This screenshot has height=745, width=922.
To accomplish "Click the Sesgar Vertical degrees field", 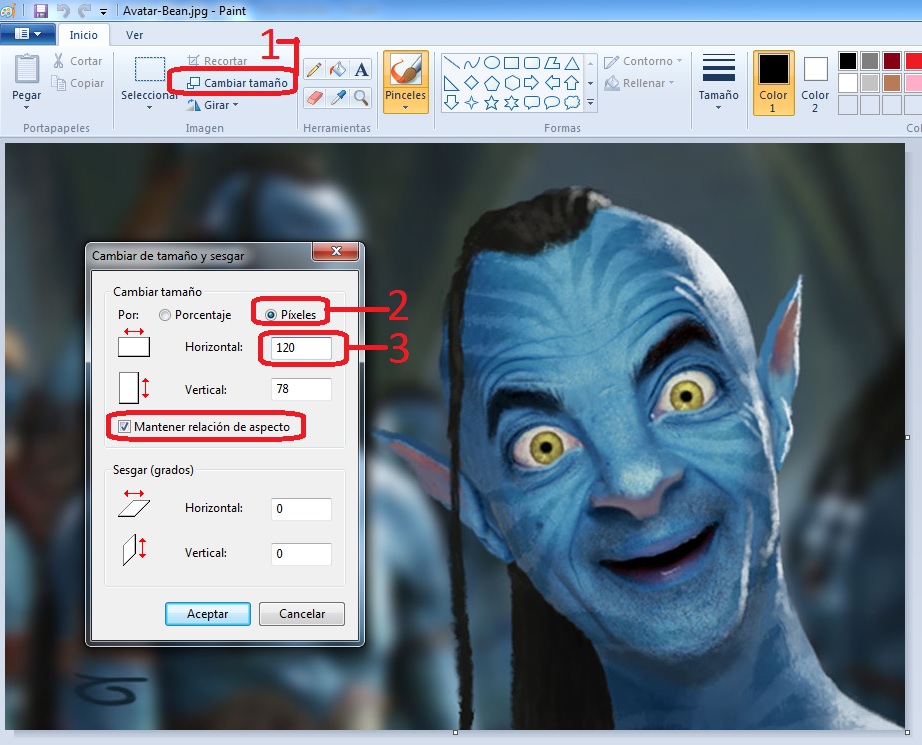I will [301, 554].
